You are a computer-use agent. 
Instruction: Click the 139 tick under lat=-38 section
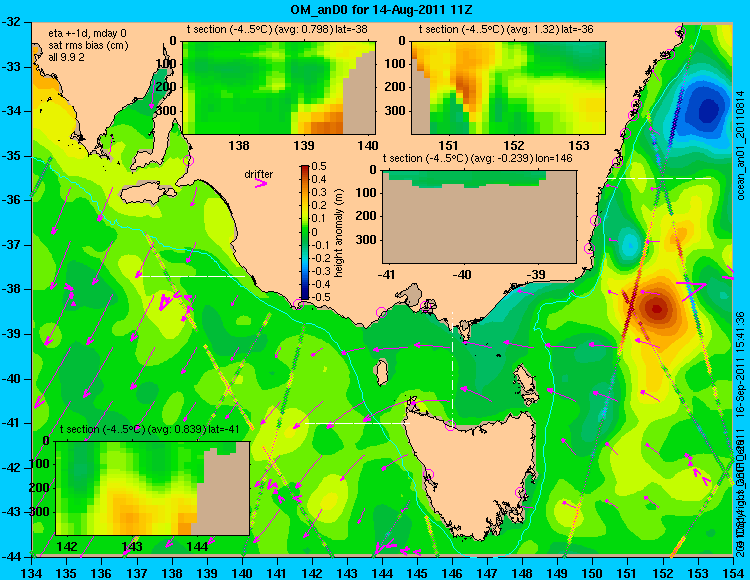[304, 145]
